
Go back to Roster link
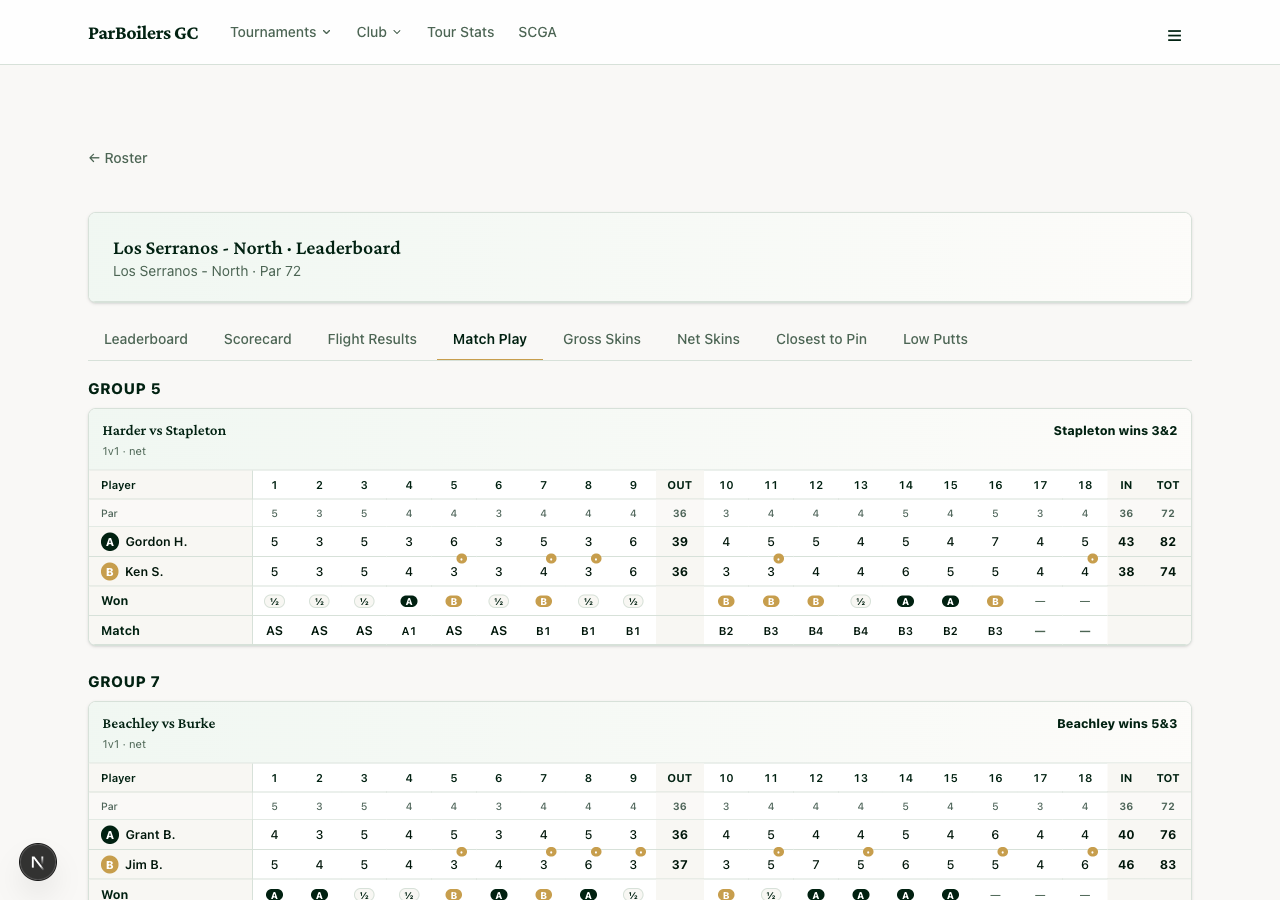point(118,158)
